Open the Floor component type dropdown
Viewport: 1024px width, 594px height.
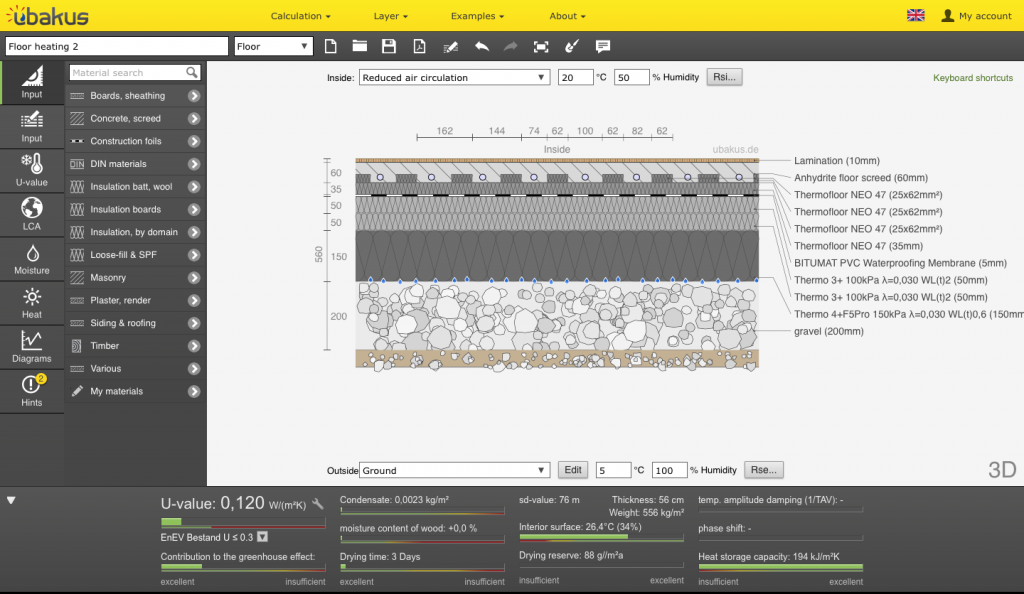[x=275, y=46]
